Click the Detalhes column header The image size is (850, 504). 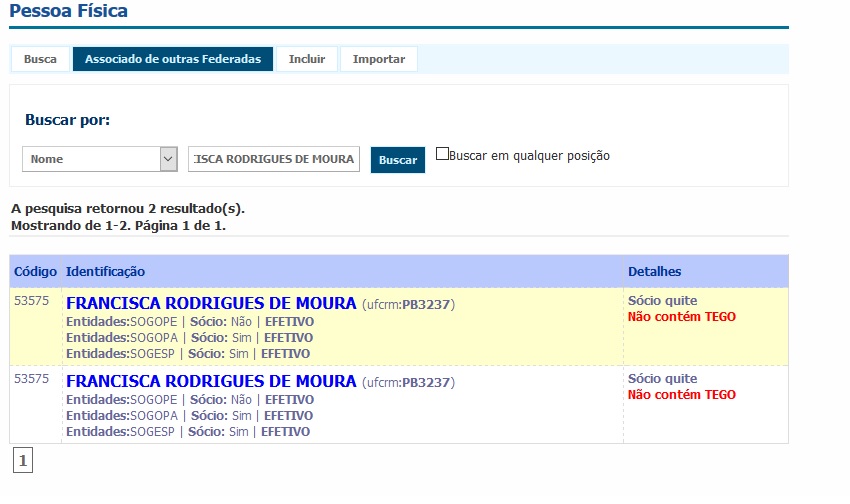(654, 272)
